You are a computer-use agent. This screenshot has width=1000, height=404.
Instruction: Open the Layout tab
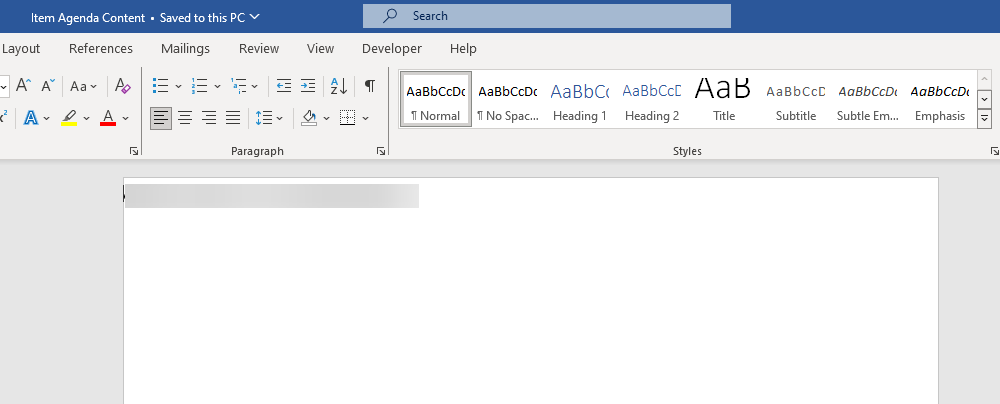click(x=20, y=49)
